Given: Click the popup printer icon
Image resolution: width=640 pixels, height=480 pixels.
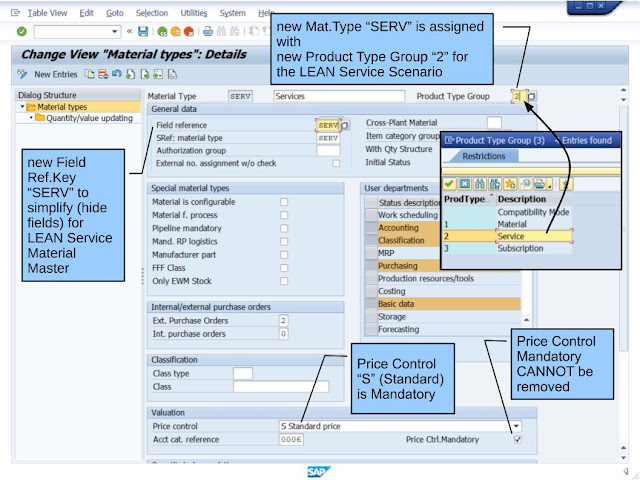Looking at the screenshot, I should click(x=540, y=184).
